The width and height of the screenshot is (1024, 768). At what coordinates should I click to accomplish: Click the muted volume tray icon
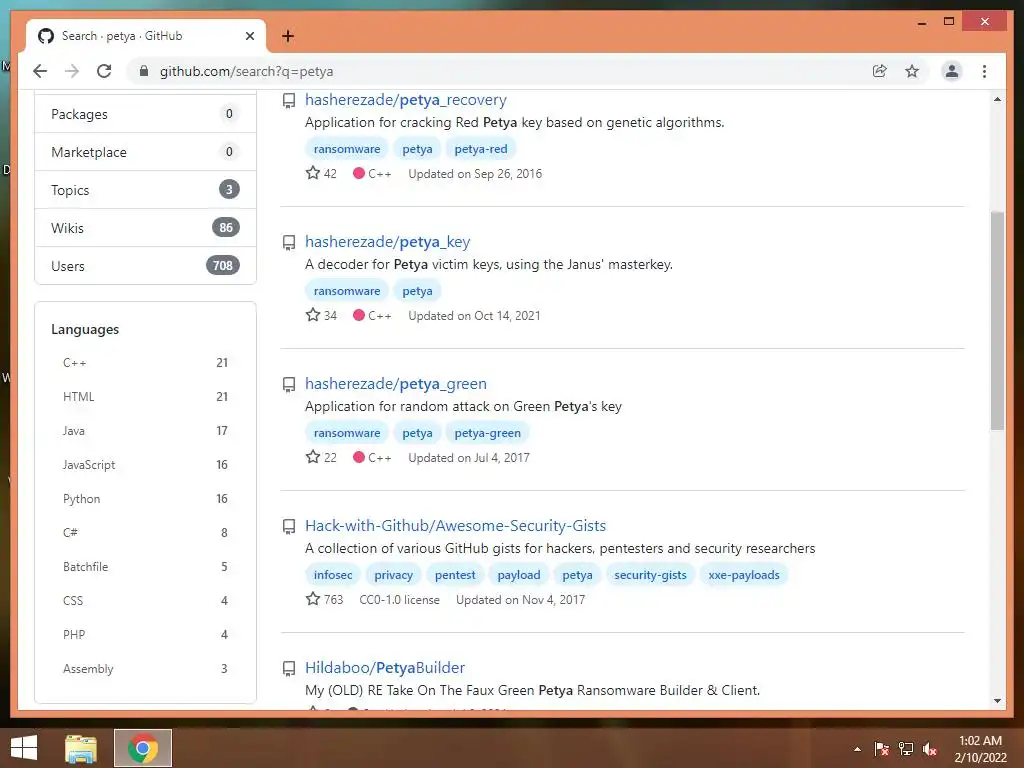pyautogui.click(x=930, y=749)
